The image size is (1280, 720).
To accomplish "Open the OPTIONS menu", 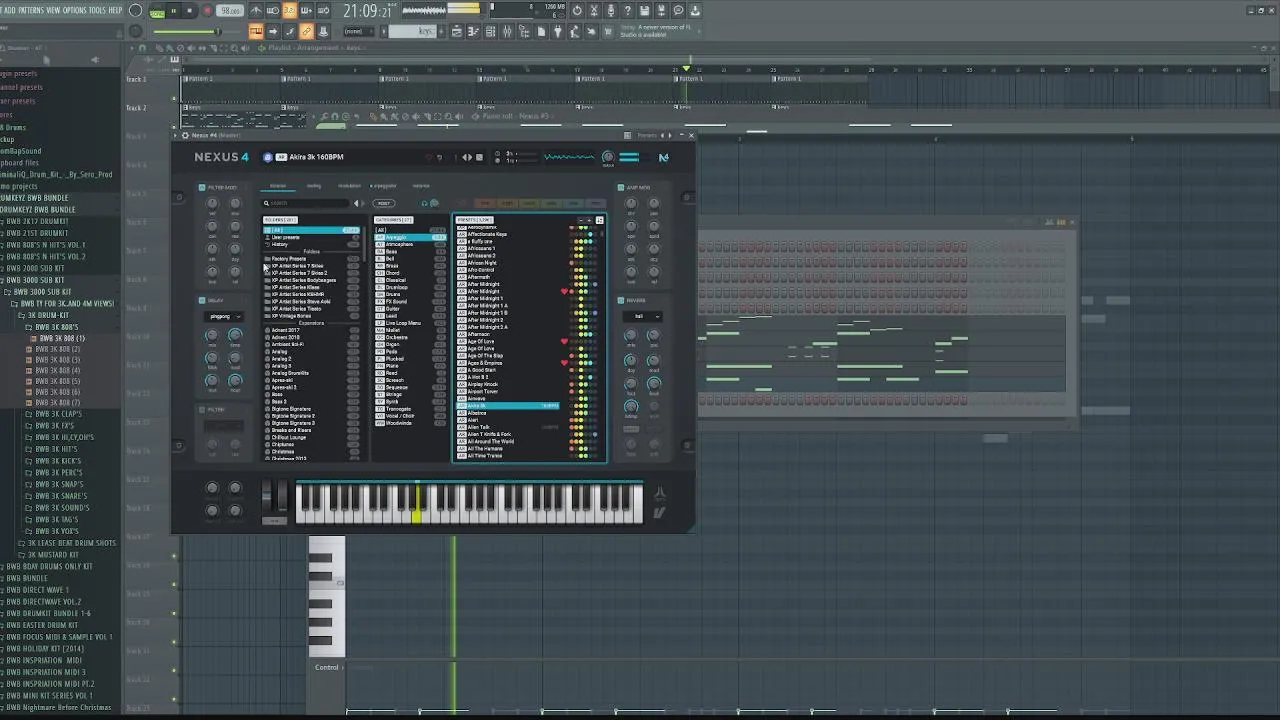I will tap(75, 10).
